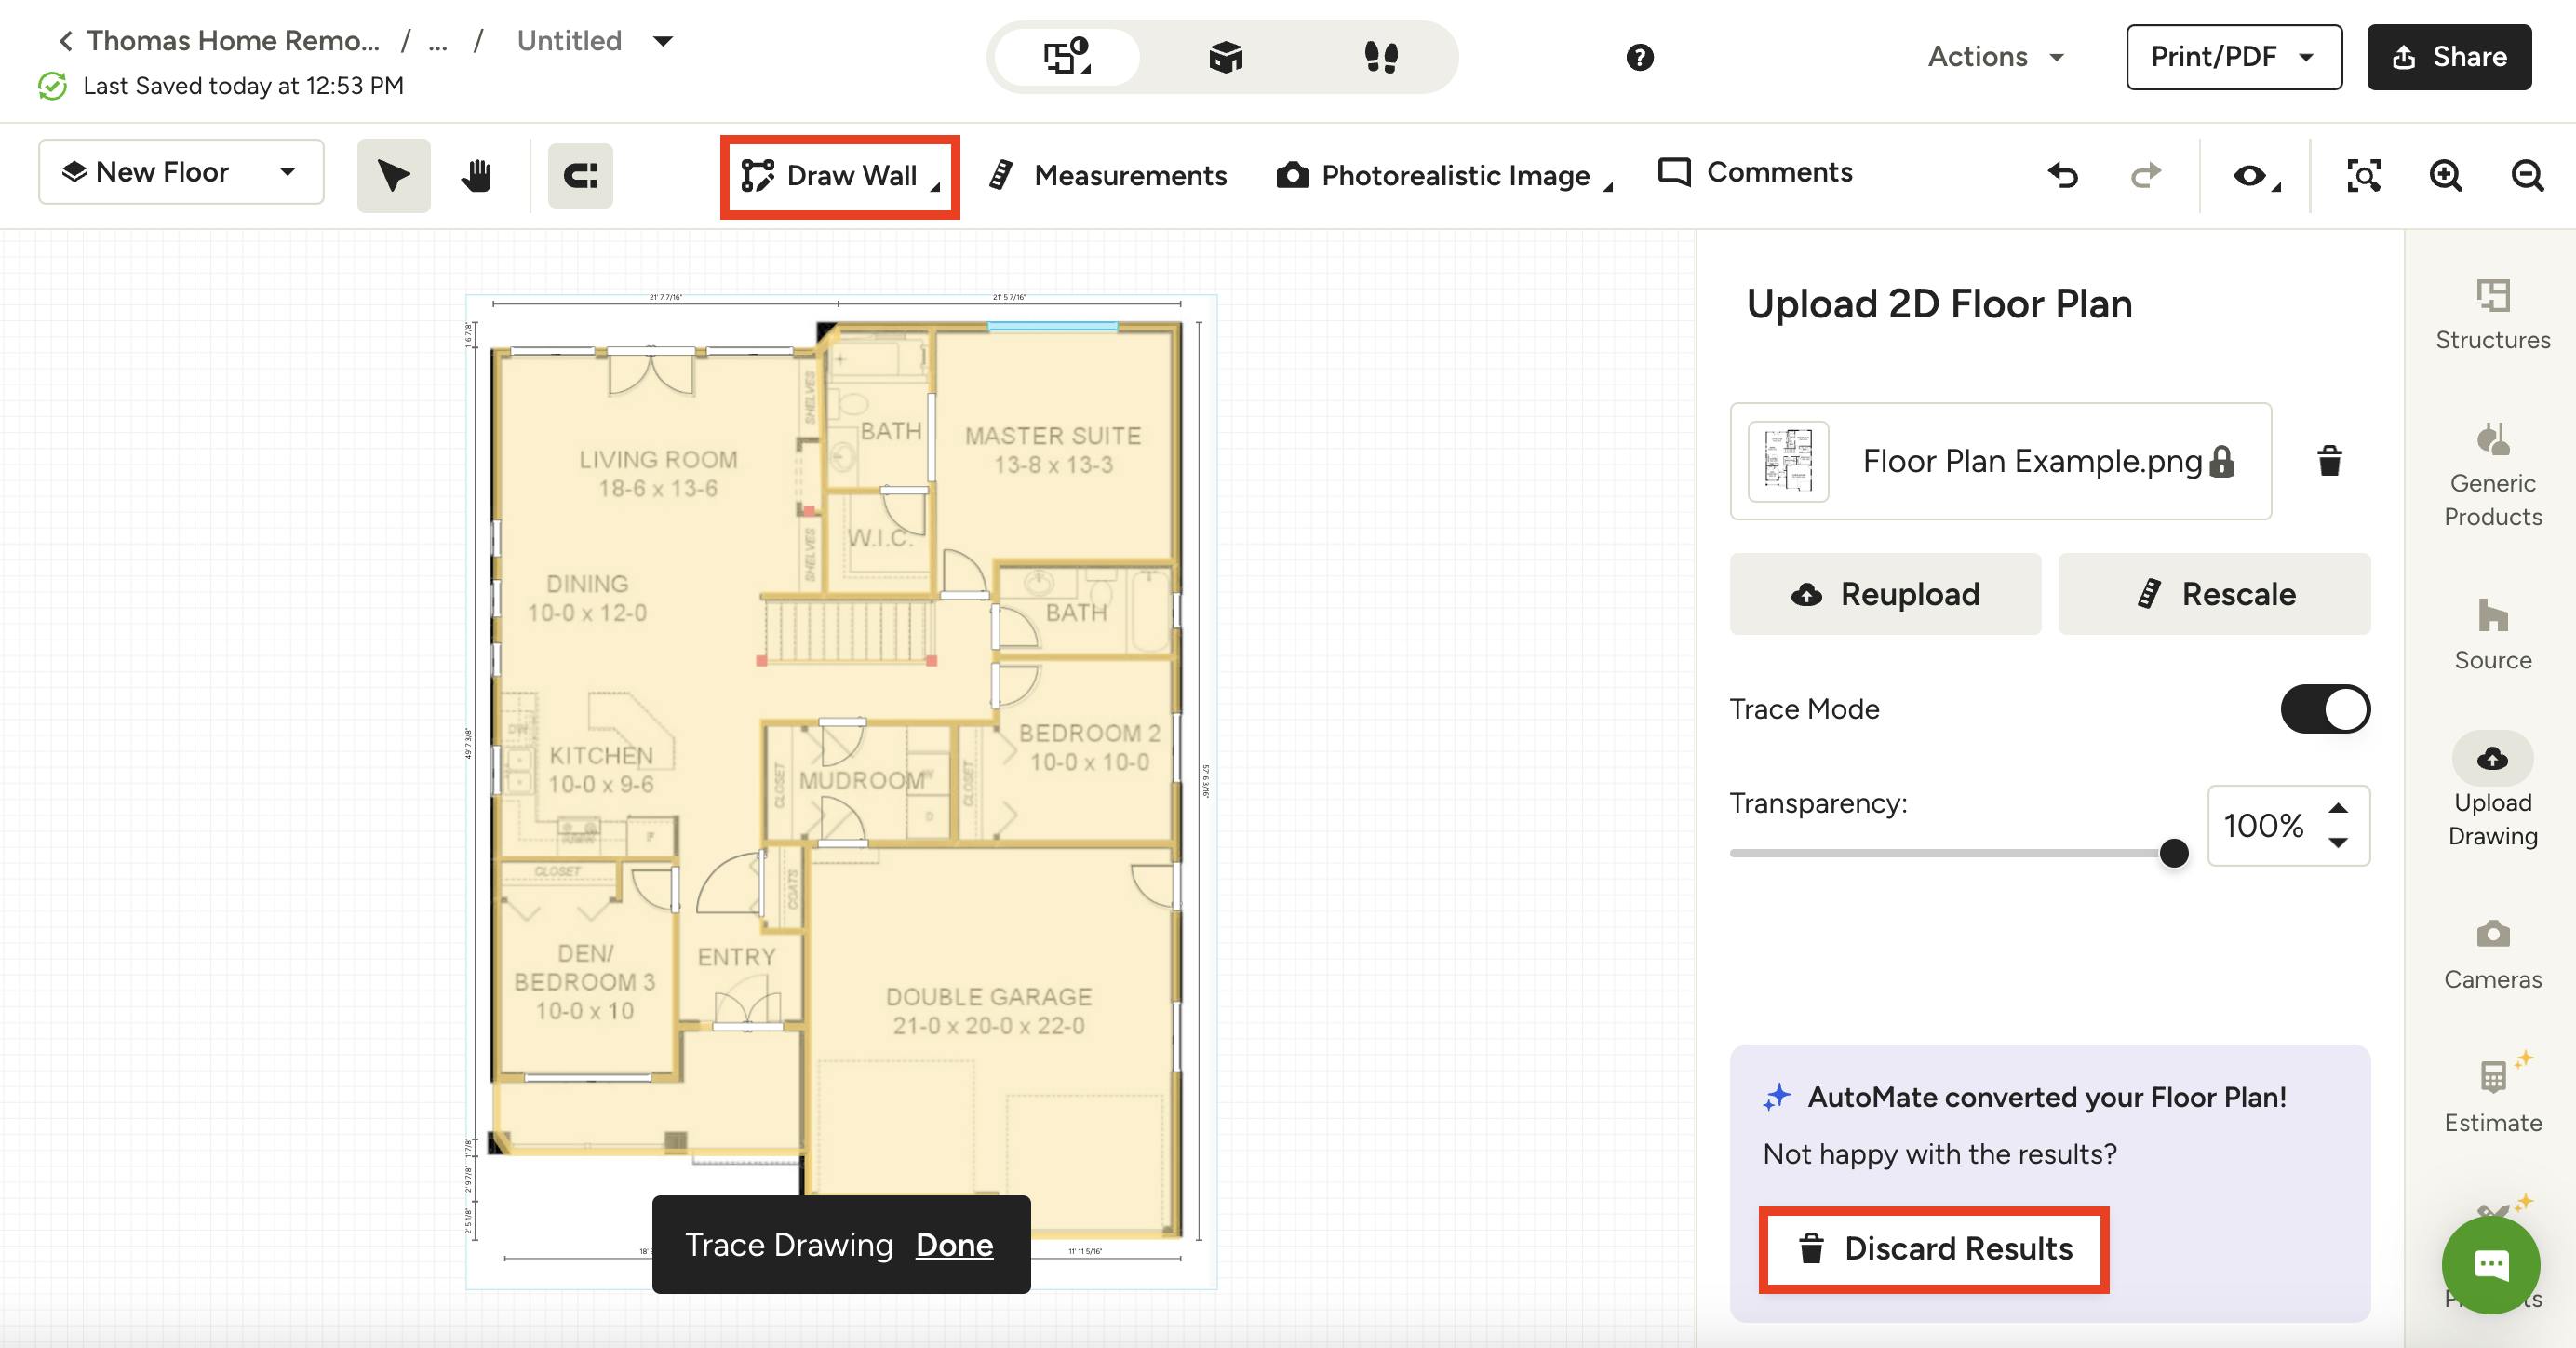
Task: Click the back chevron near project name
Action: 65,40
